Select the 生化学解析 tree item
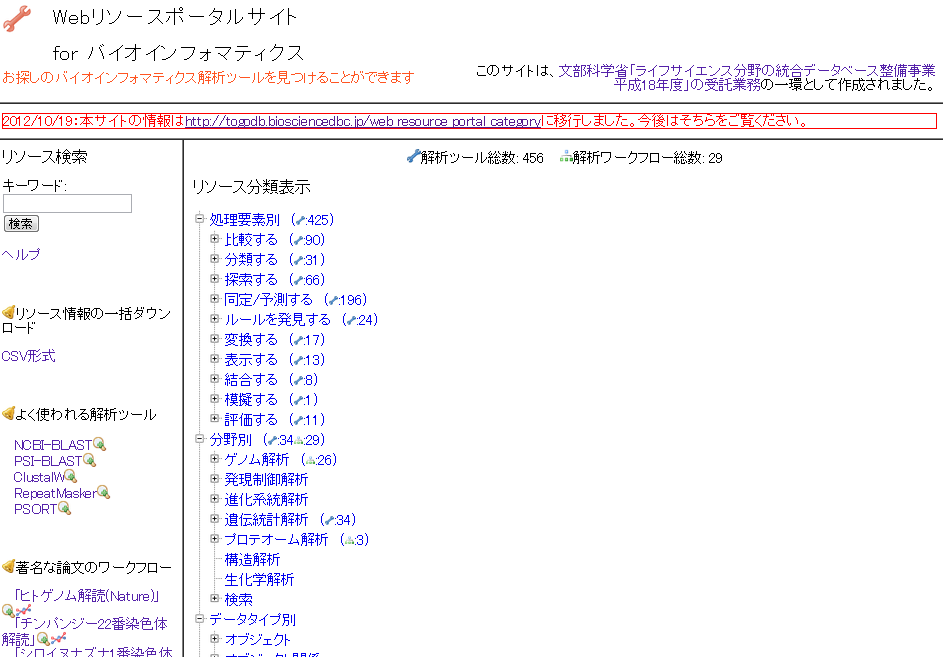Viewport: 943px width, 657px height. pos(259,580)
